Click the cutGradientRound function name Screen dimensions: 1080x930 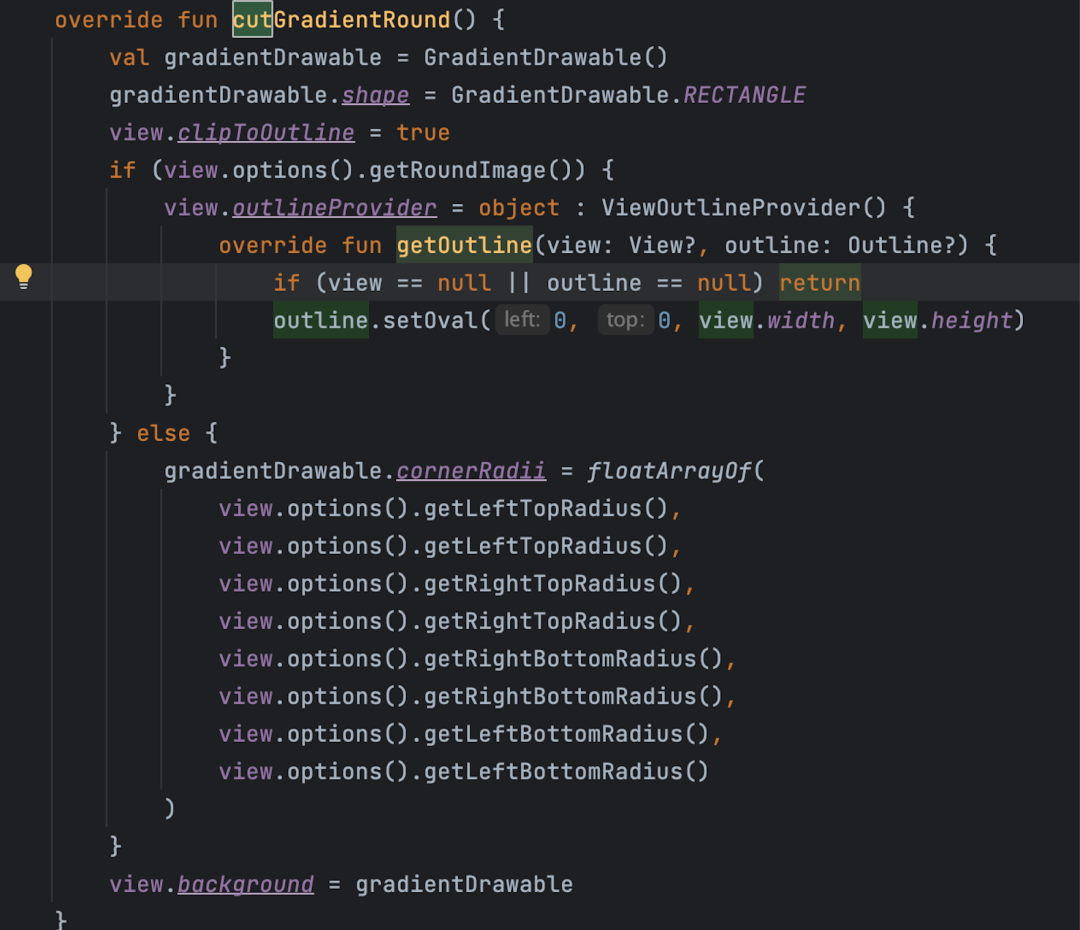coord(341,20)
